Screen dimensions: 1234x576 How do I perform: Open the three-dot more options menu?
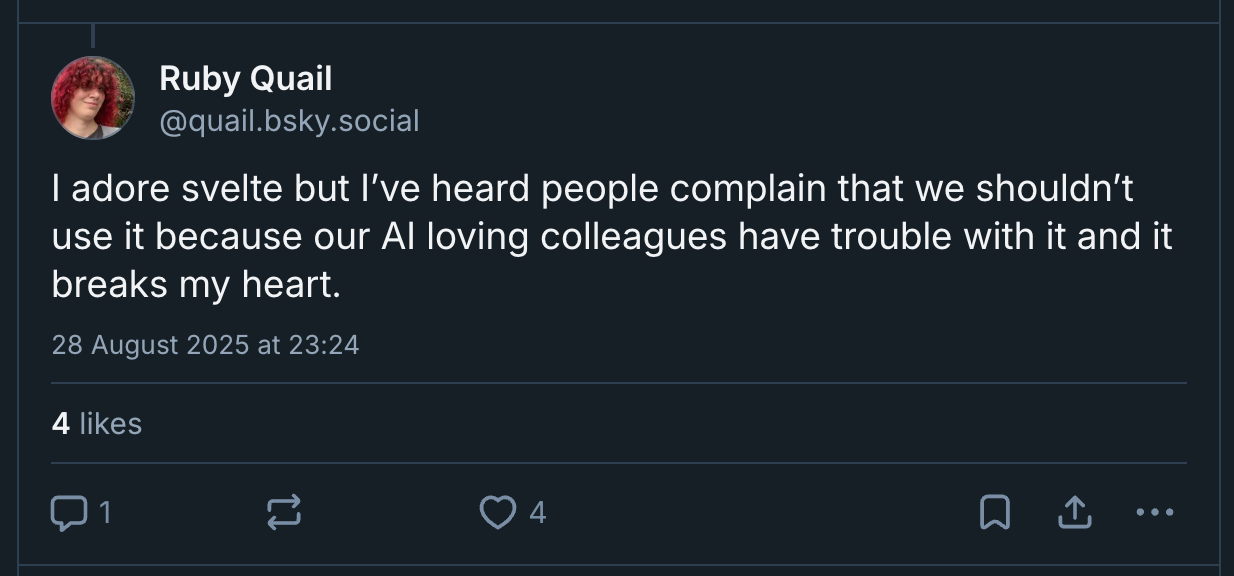(x=1155, y=513)
